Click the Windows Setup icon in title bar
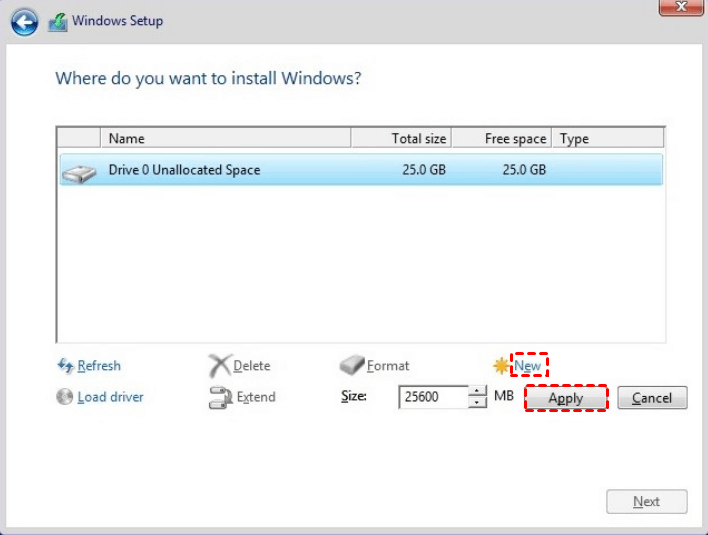 coord(58,22)
